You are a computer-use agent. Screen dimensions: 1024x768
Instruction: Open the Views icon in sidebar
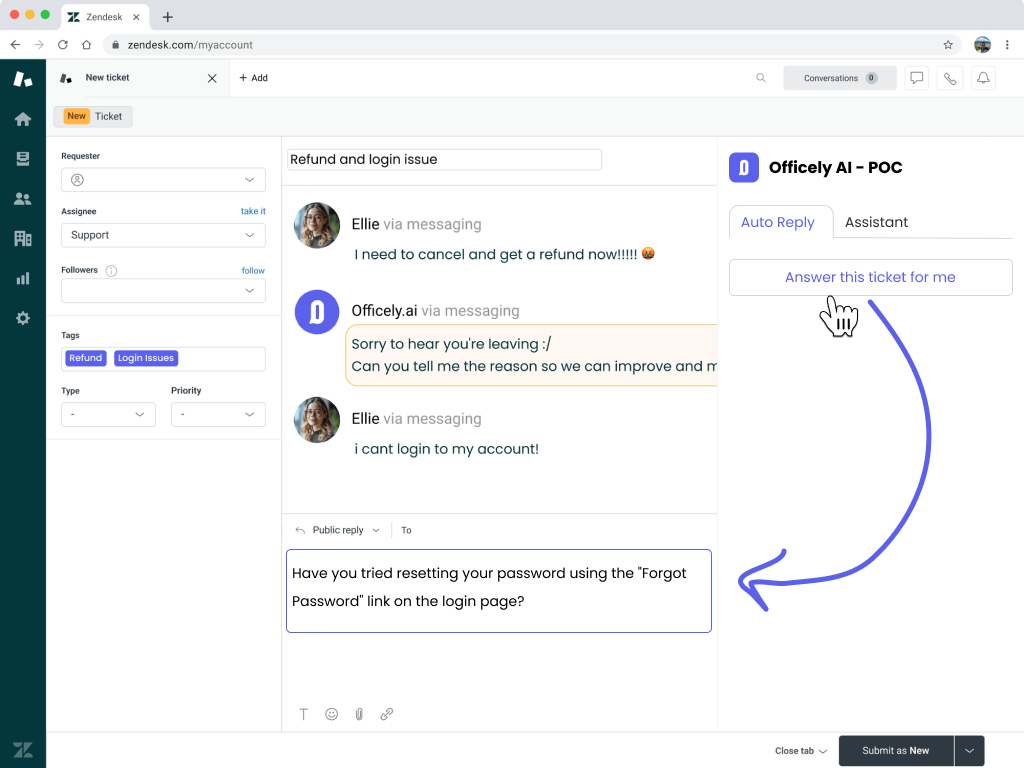click(22, 159)
